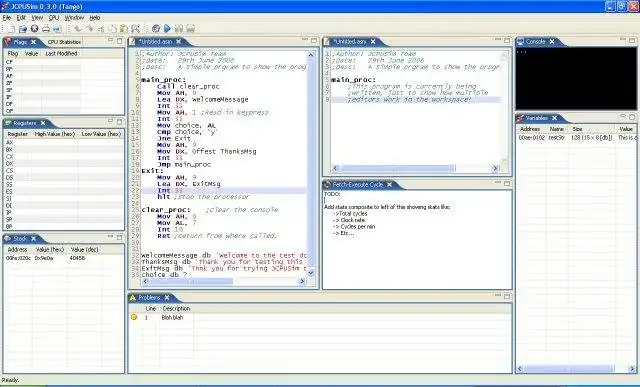
Task: Open the Window menu
Action: (74, 18)
